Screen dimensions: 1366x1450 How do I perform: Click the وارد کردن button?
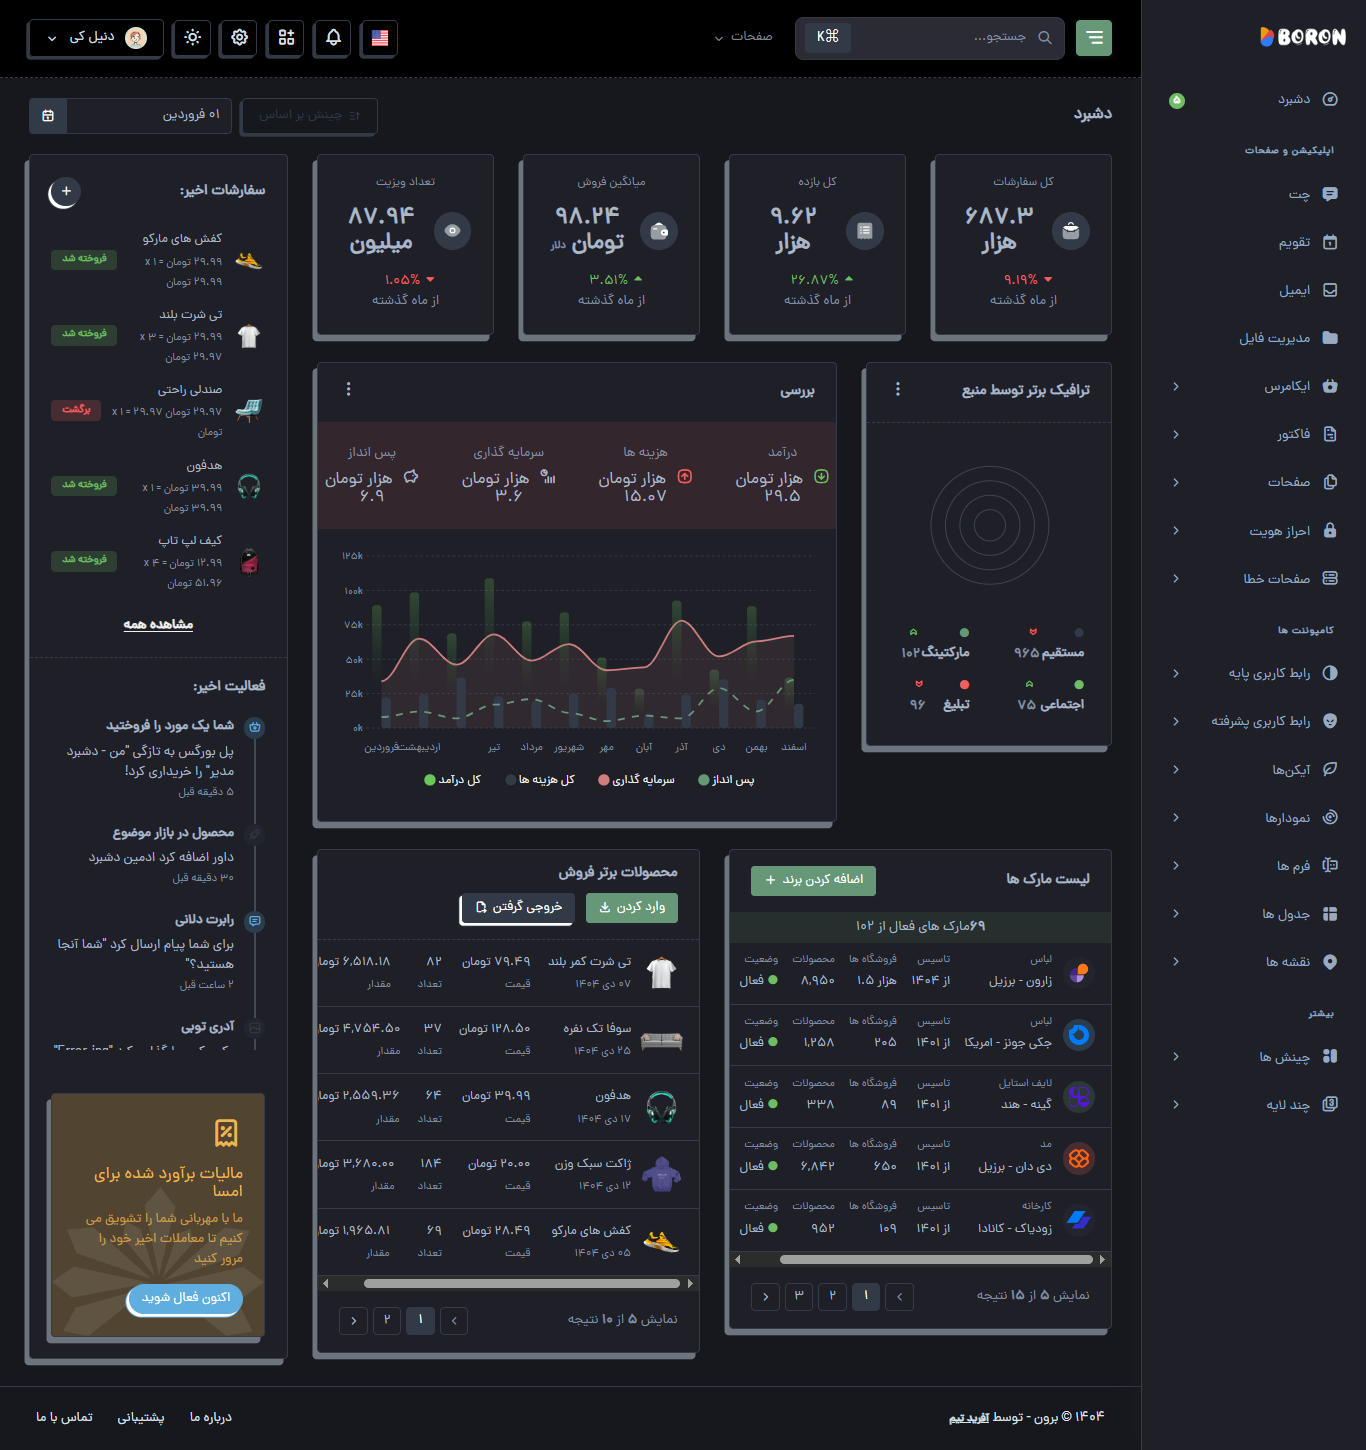click(632, 907)
